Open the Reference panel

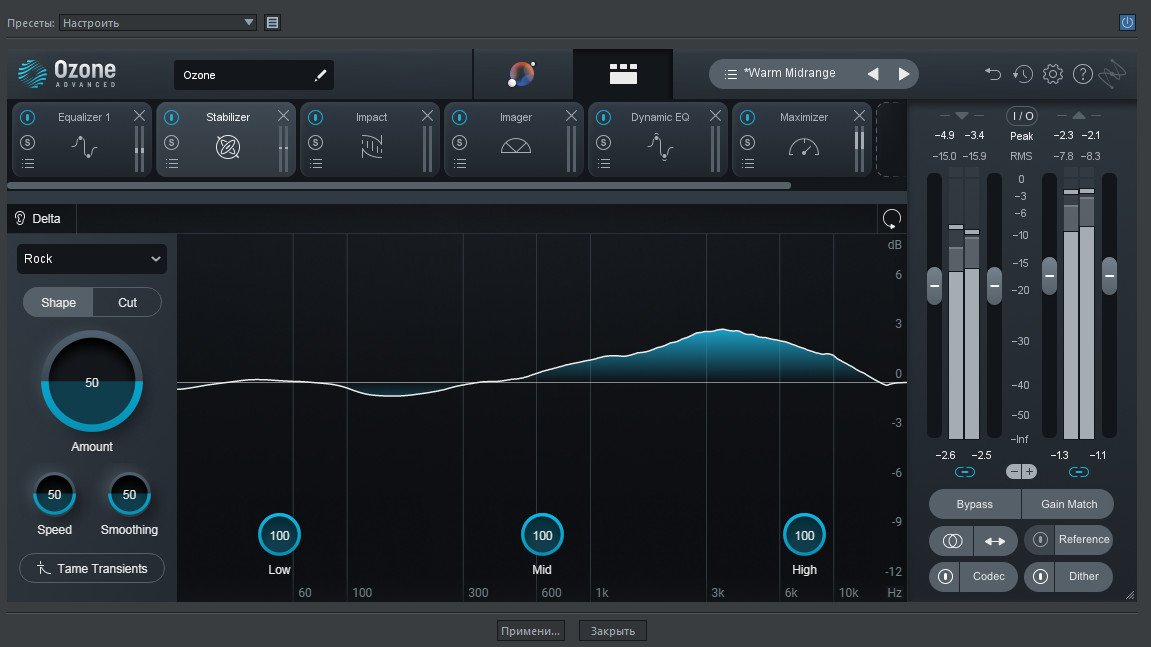[x=1083, y=540]
